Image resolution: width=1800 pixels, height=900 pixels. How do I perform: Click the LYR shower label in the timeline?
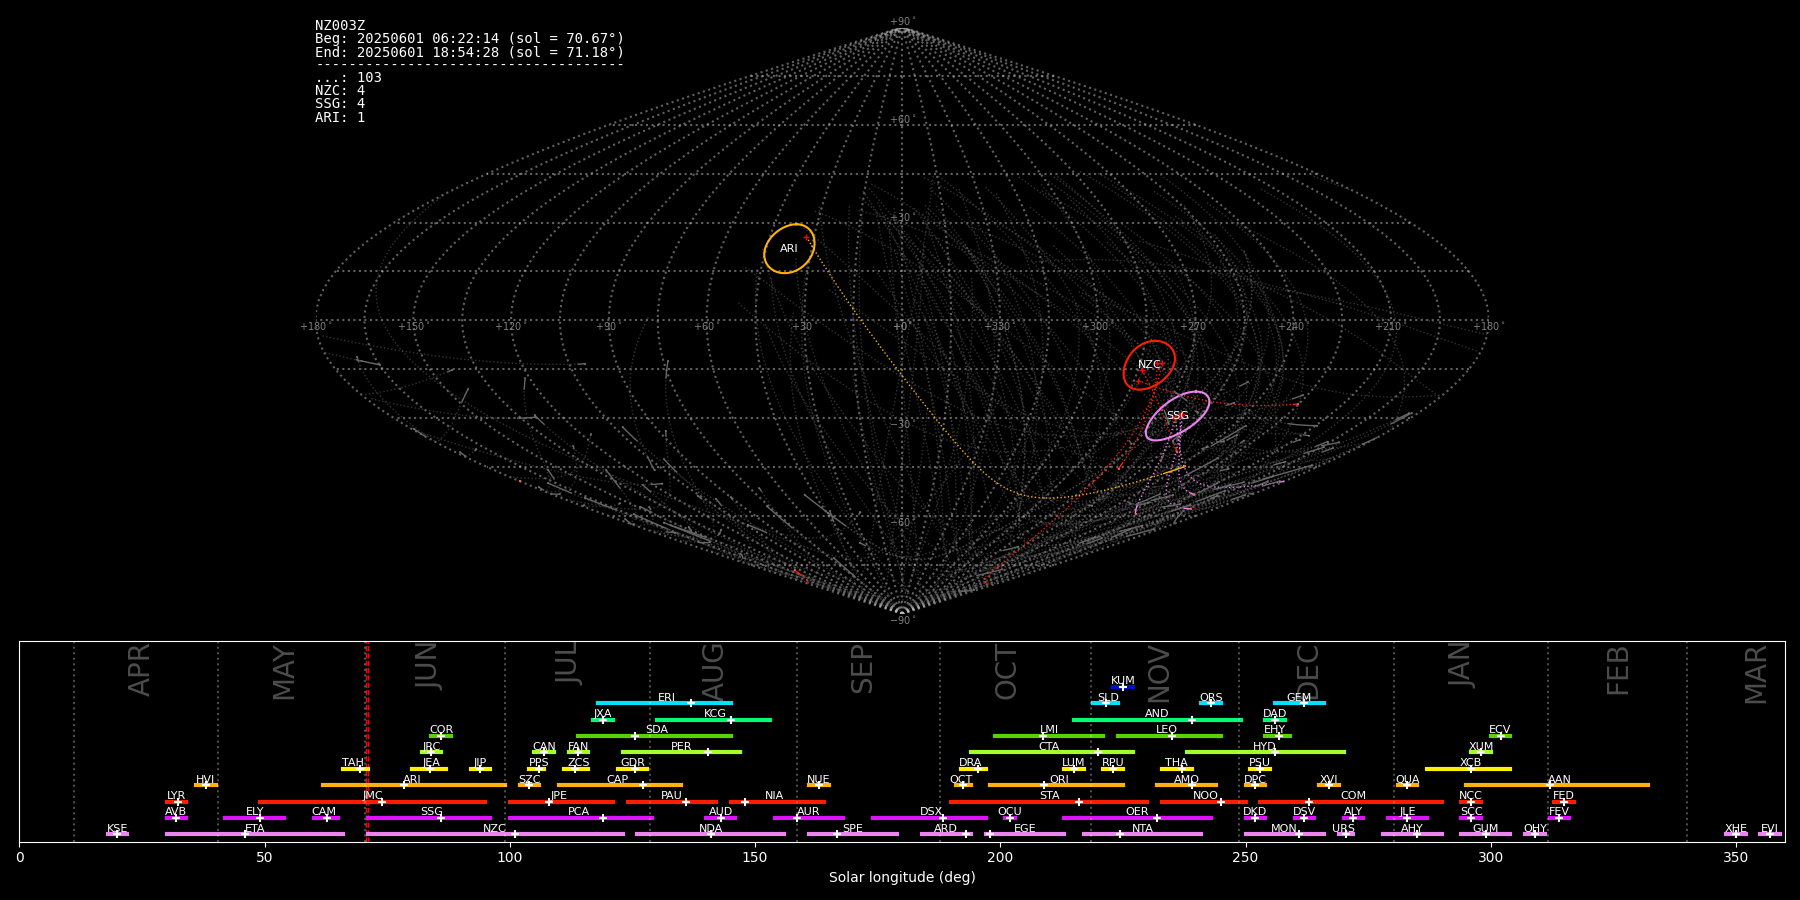pos(176,796)
